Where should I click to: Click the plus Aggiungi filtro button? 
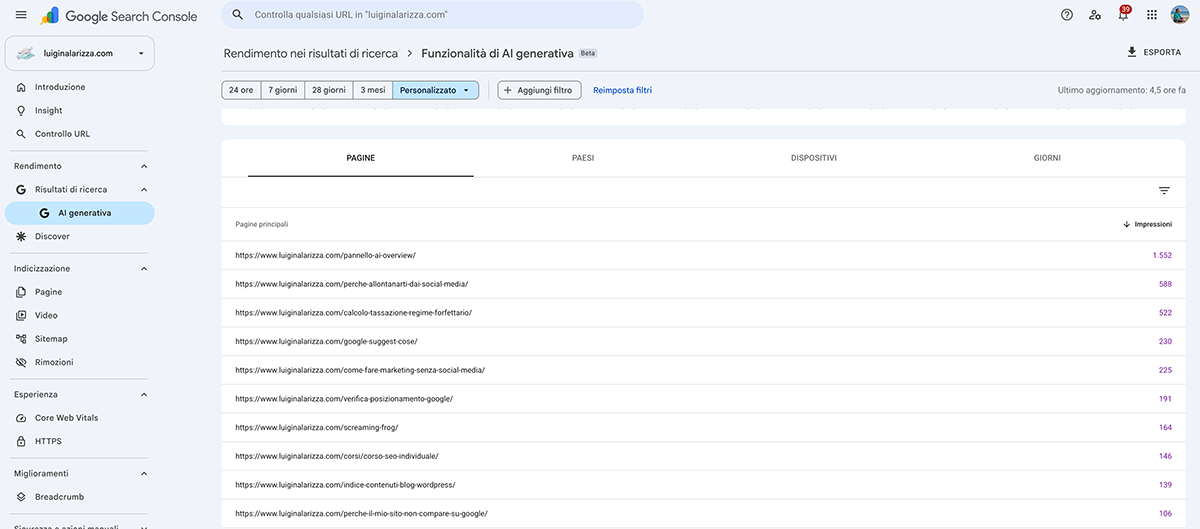(539, 90)
